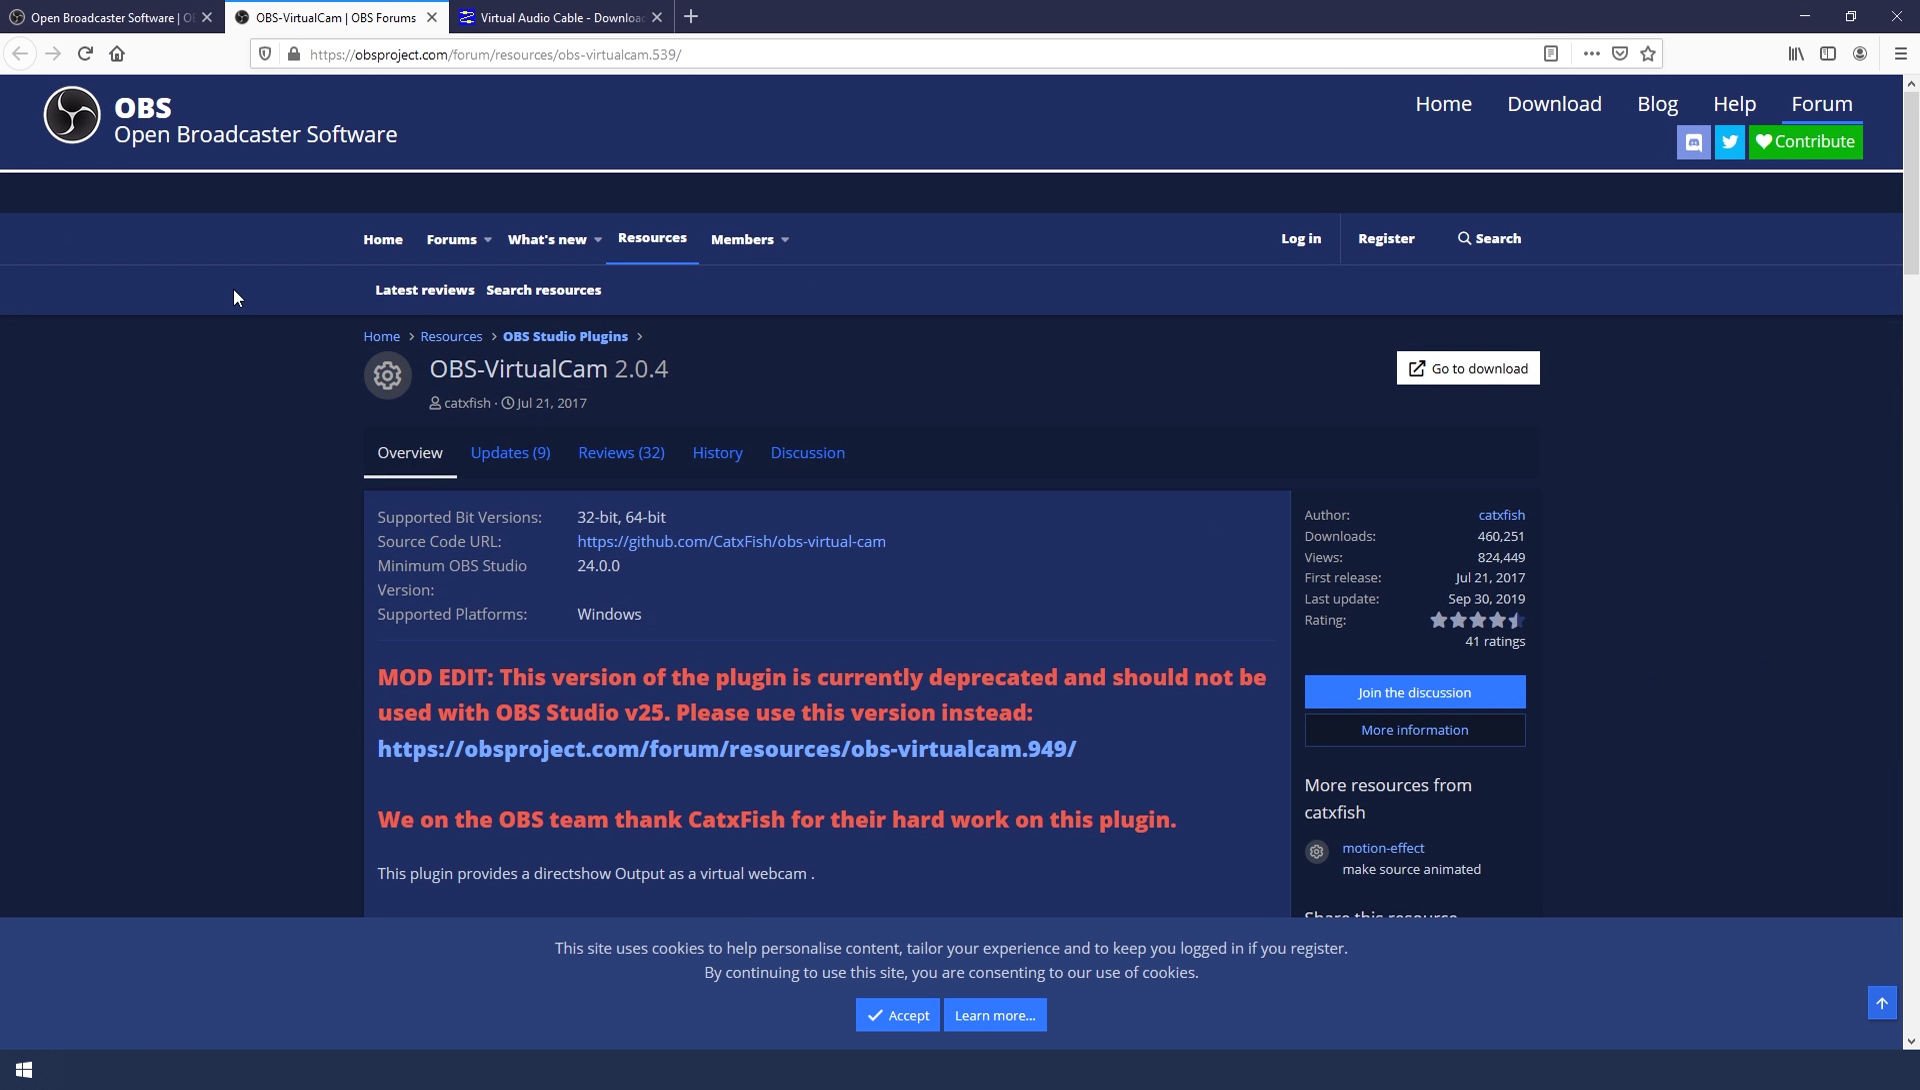This screenshot has height=1090, width=1920.
Task: Click the Go to download button
Action: point(1468,368)
